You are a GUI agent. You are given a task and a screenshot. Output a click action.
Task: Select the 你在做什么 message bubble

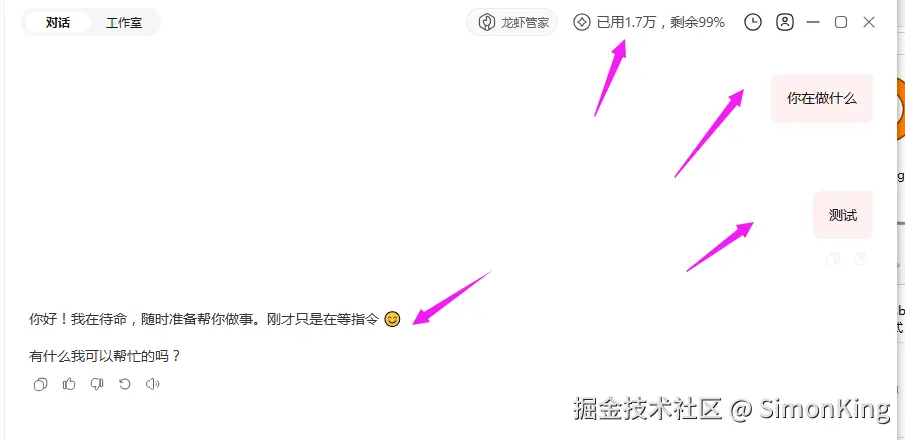(822, 98)
